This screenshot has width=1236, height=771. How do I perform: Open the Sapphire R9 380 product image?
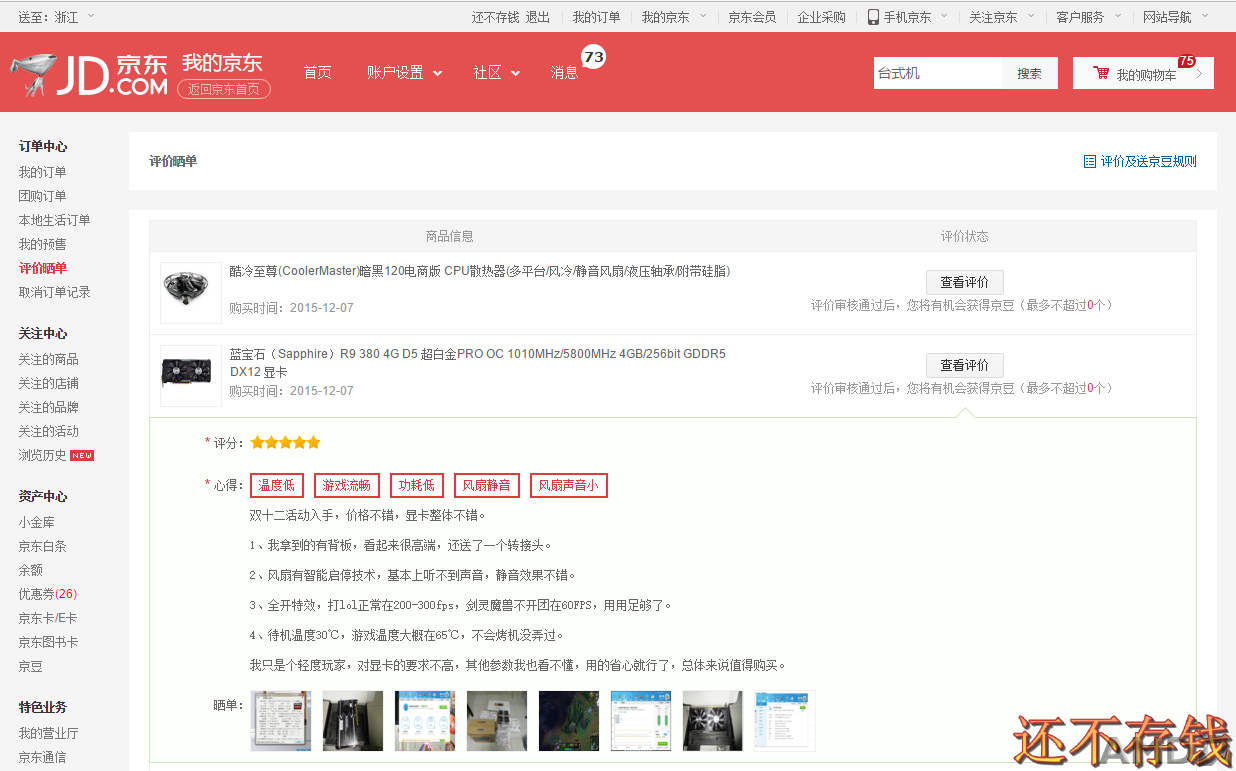pyautogui.click(x=191, y=376)
